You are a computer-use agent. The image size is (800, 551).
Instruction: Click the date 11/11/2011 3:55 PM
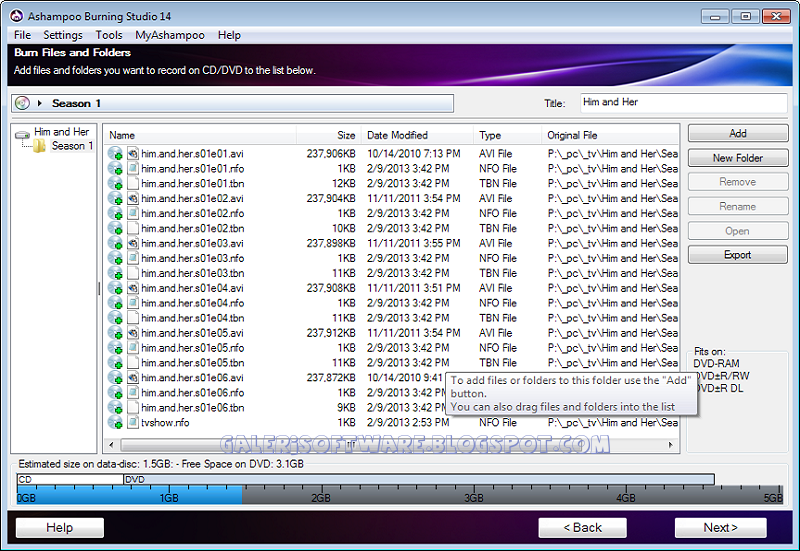[x=414, y=243]
